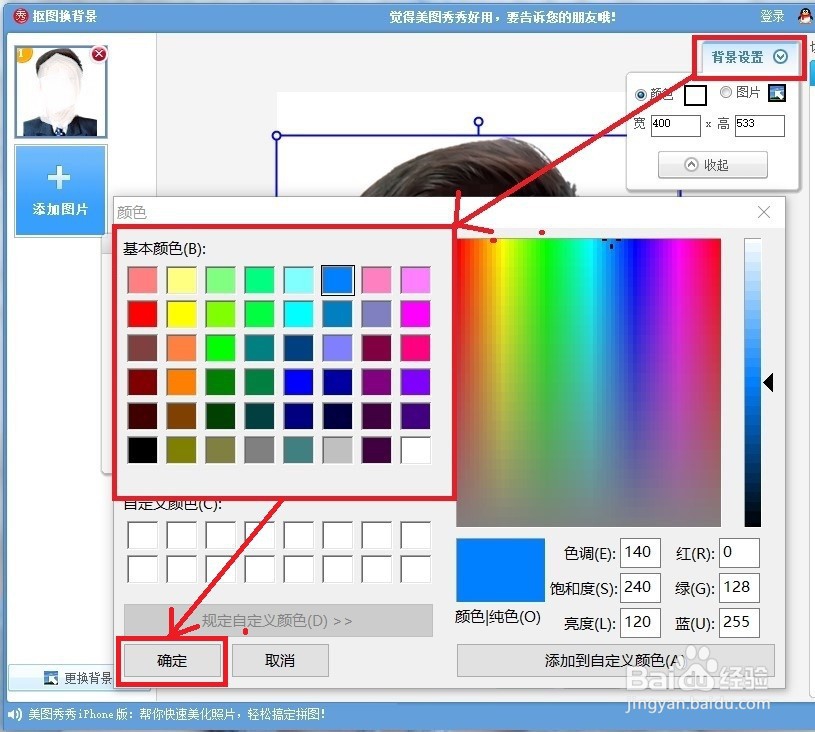Screen dimensions: 815x732
Task: Click 添加到自定义颜色(A) button
Action: [614, 660]
